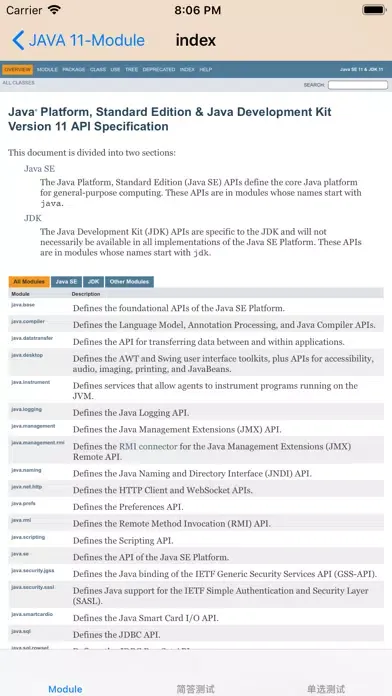
Task: Open the java.prefs module link
Action: coord(24,503)
